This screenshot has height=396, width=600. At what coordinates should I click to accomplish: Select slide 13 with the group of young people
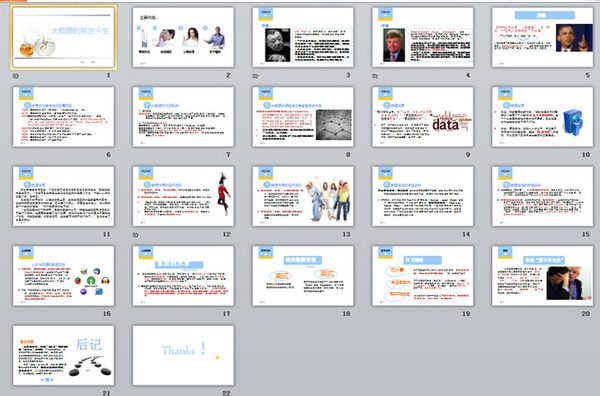click(303, 196)
